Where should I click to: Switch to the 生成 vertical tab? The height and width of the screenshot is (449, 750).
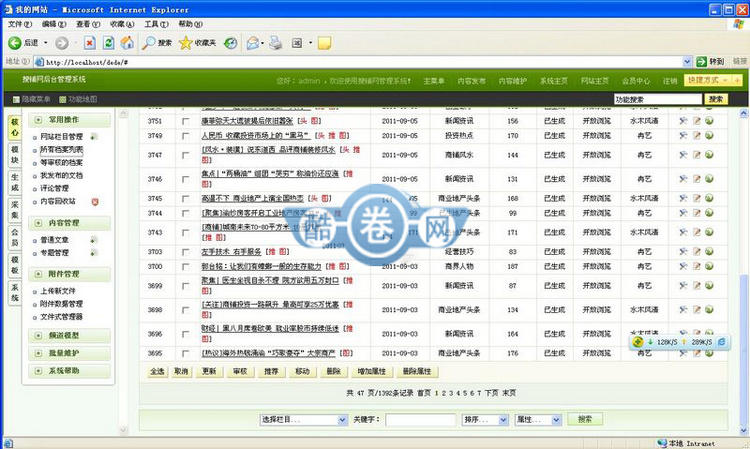15,182
